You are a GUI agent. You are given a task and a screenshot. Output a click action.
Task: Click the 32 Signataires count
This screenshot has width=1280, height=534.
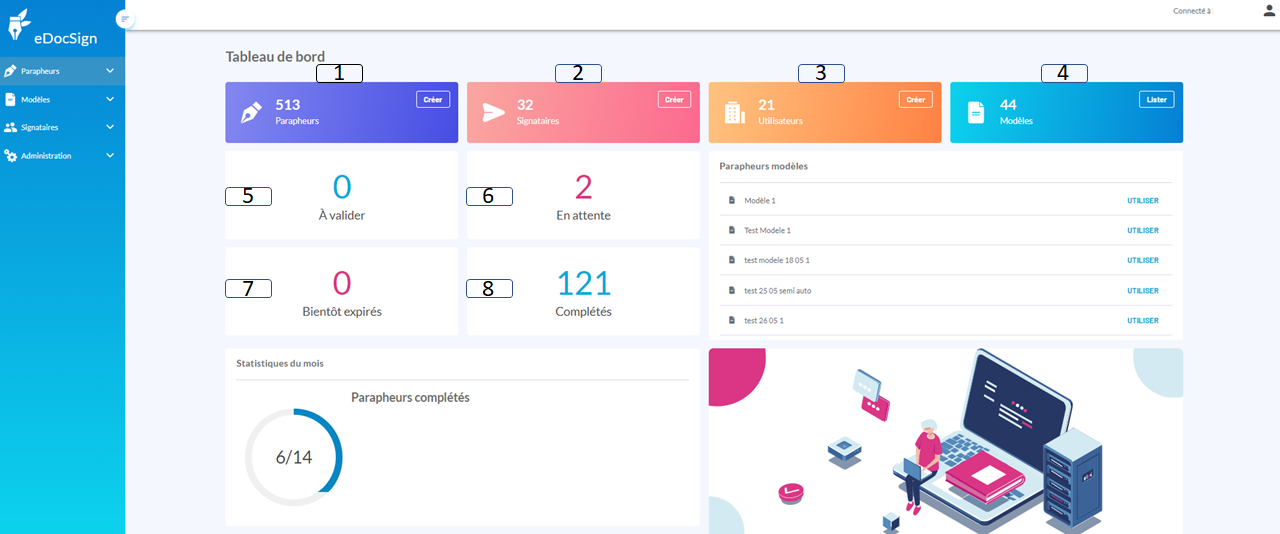click(525, 104)
